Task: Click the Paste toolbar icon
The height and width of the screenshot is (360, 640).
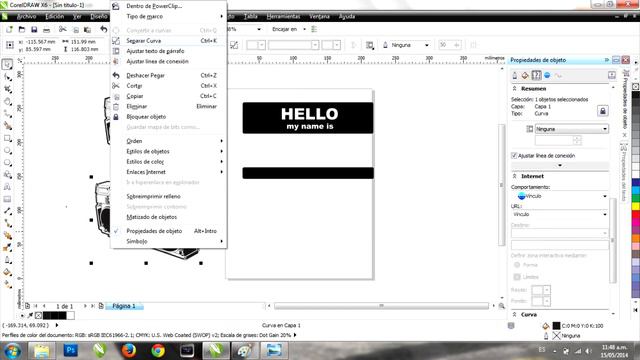Action: click(87, 29)
